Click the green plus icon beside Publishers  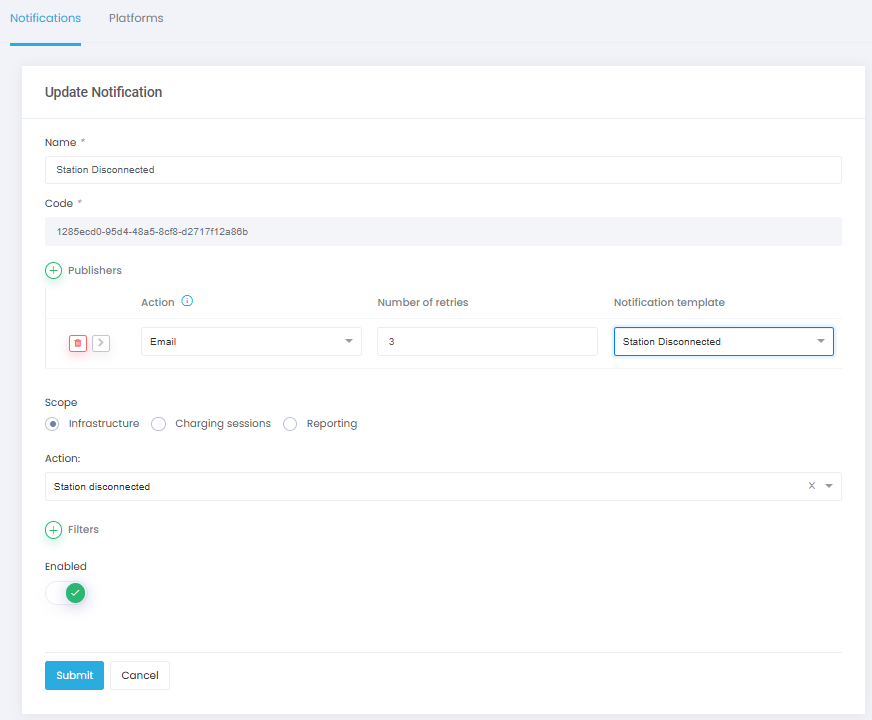[x=54, y=270]
